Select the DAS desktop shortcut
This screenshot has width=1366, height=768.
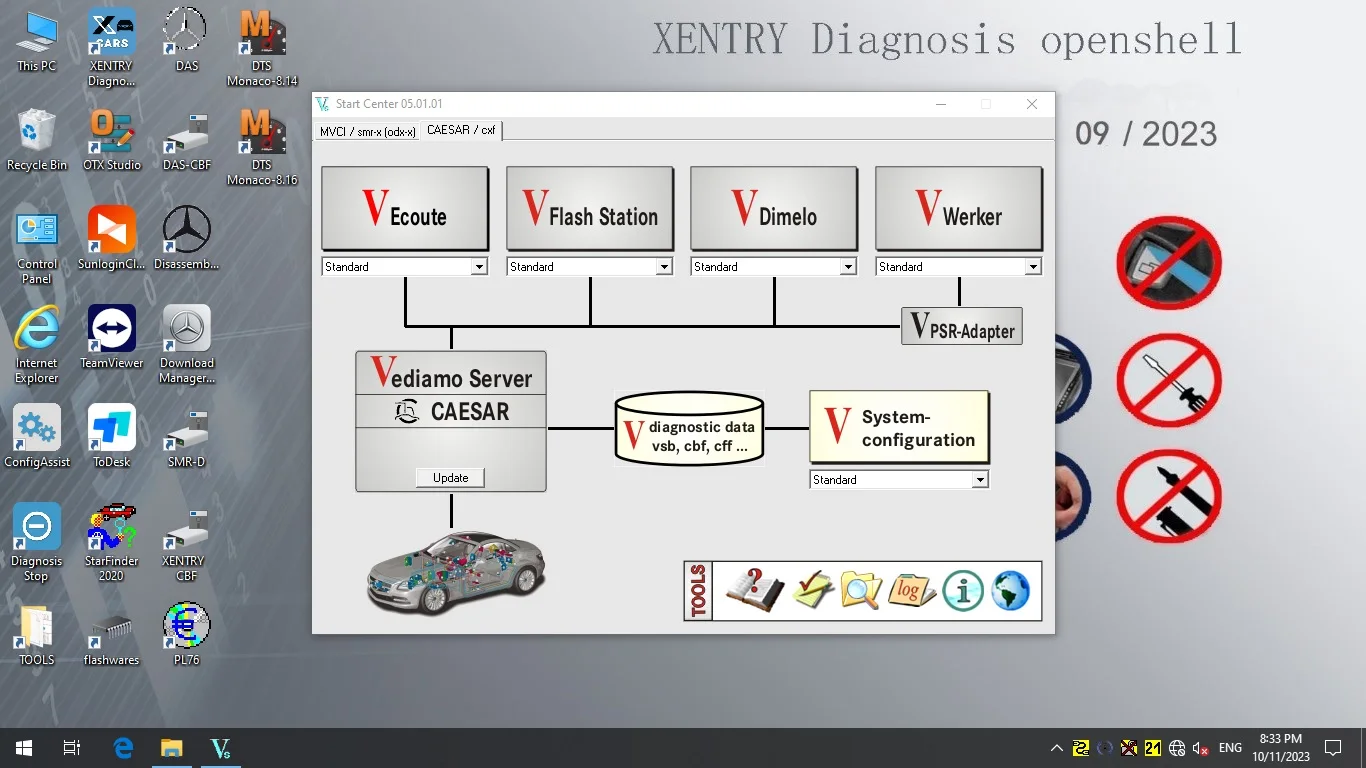pyautogui.click(x=187, y=40)
